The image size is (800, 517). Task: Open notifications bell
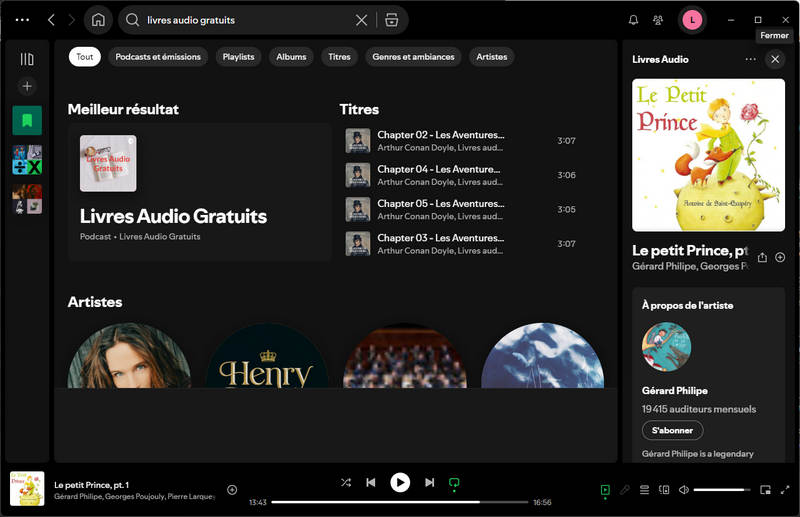pyautogui.click(x=633, y=20)
